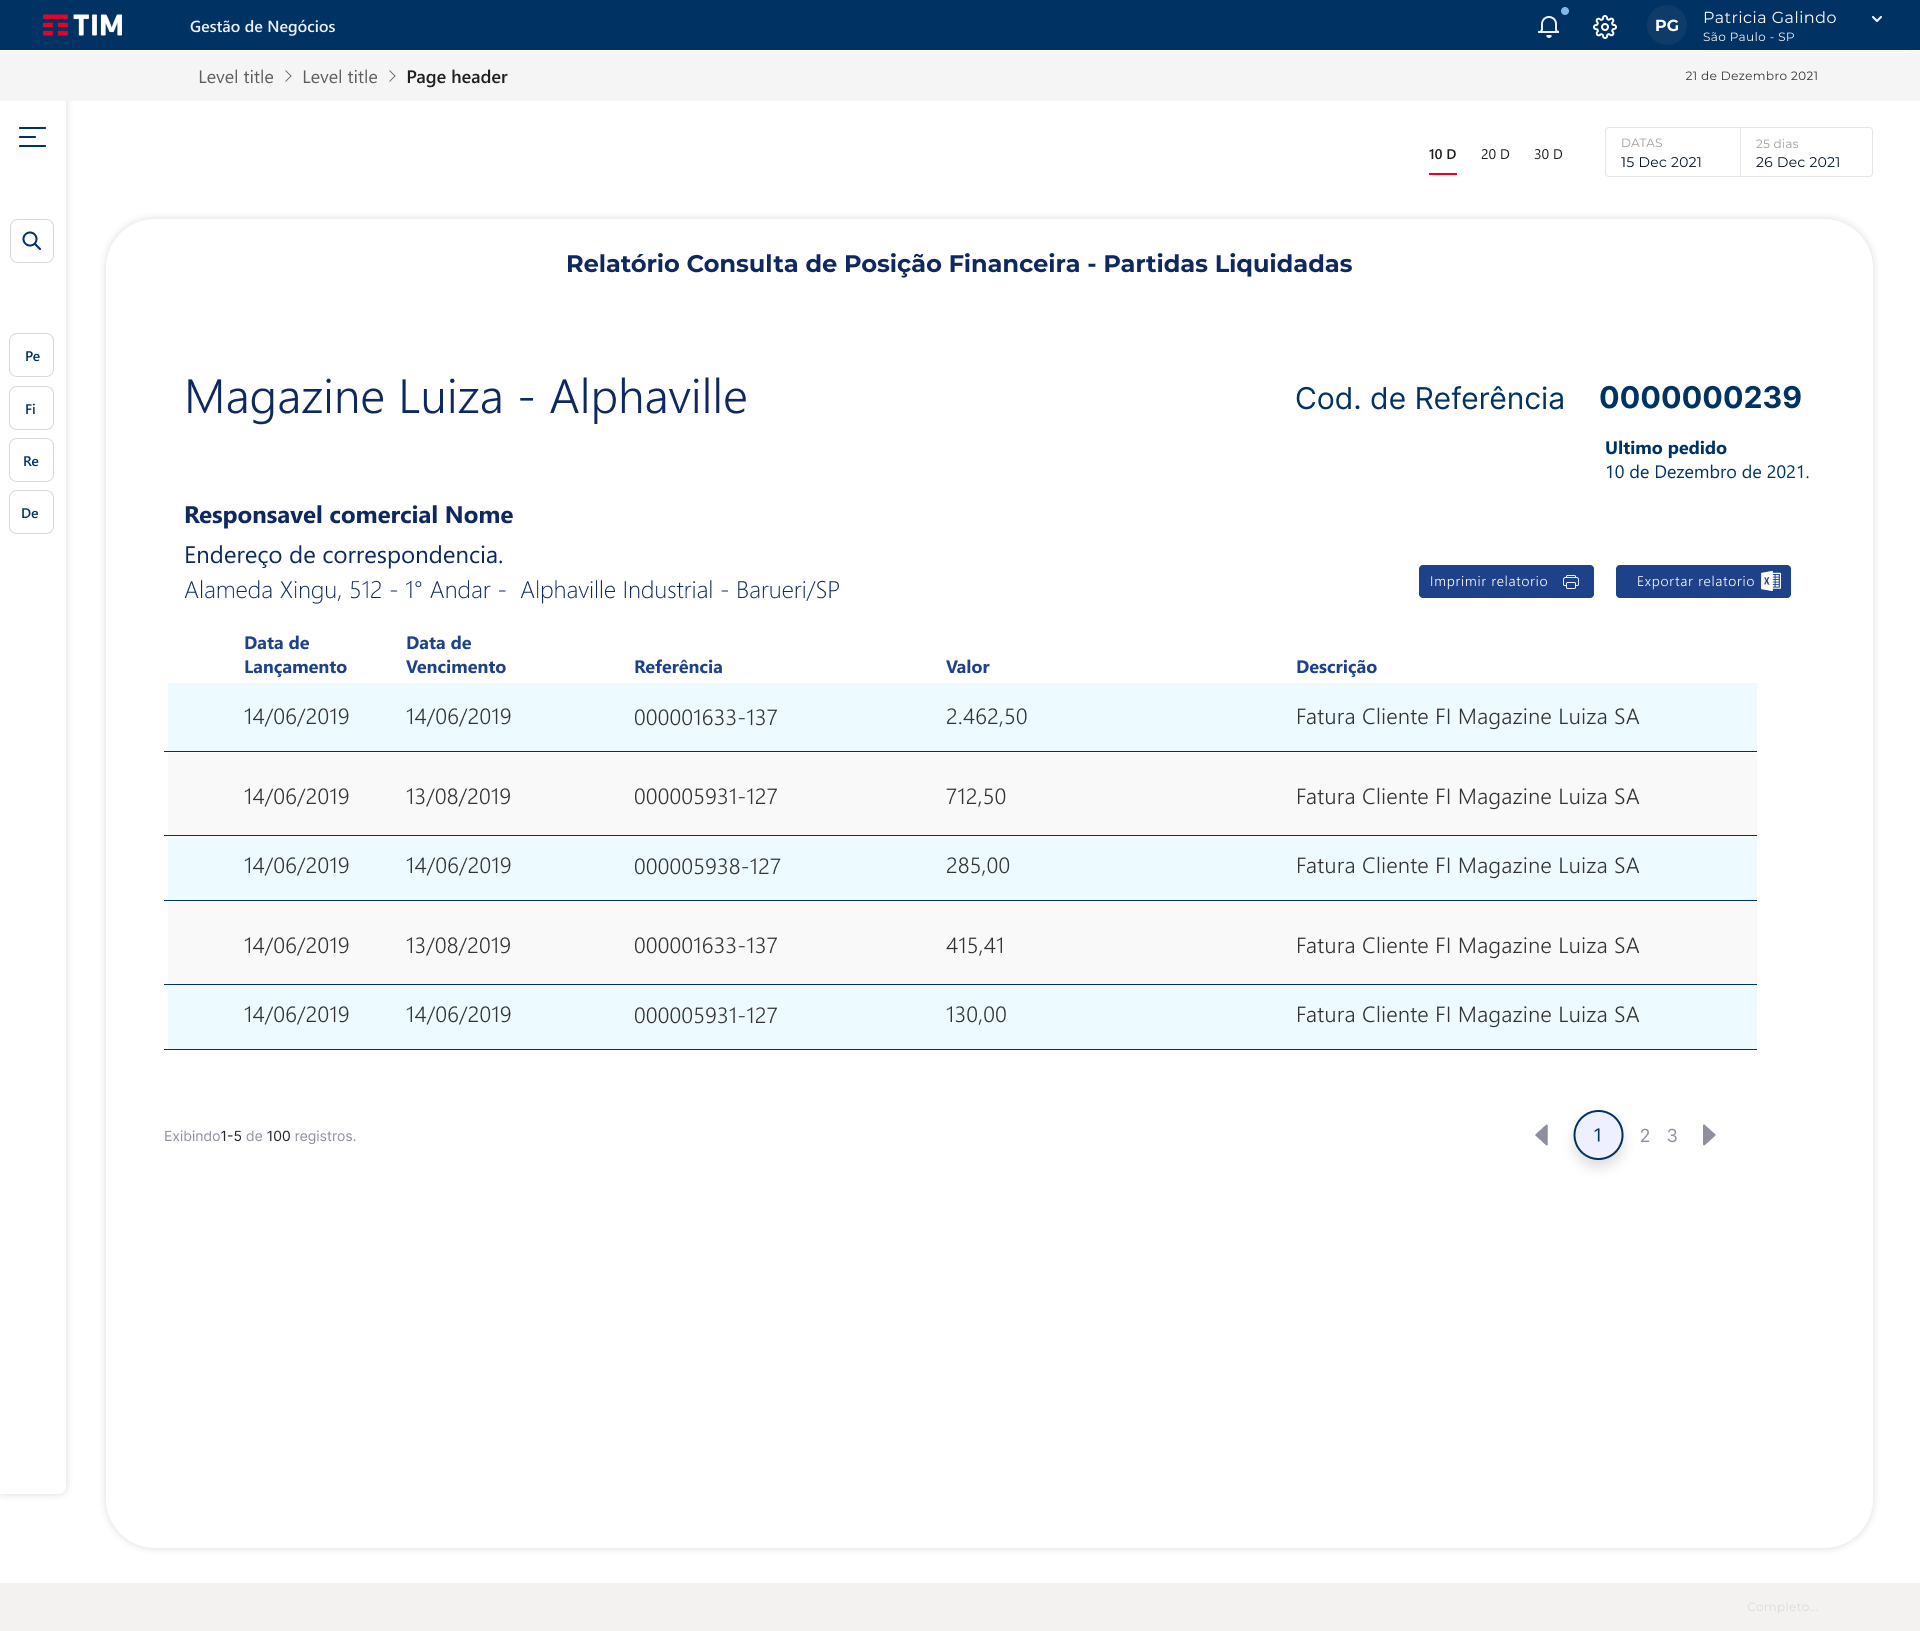Open the De sidebar item
Viewport: 1920px width, 1631px height.
(x=32, y=513)
